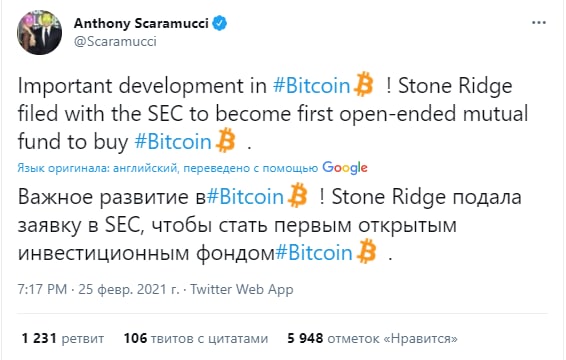Click Anthony Scaramucci's profile avatar
The width and height of the screenshot is (566, 360).
39,32
